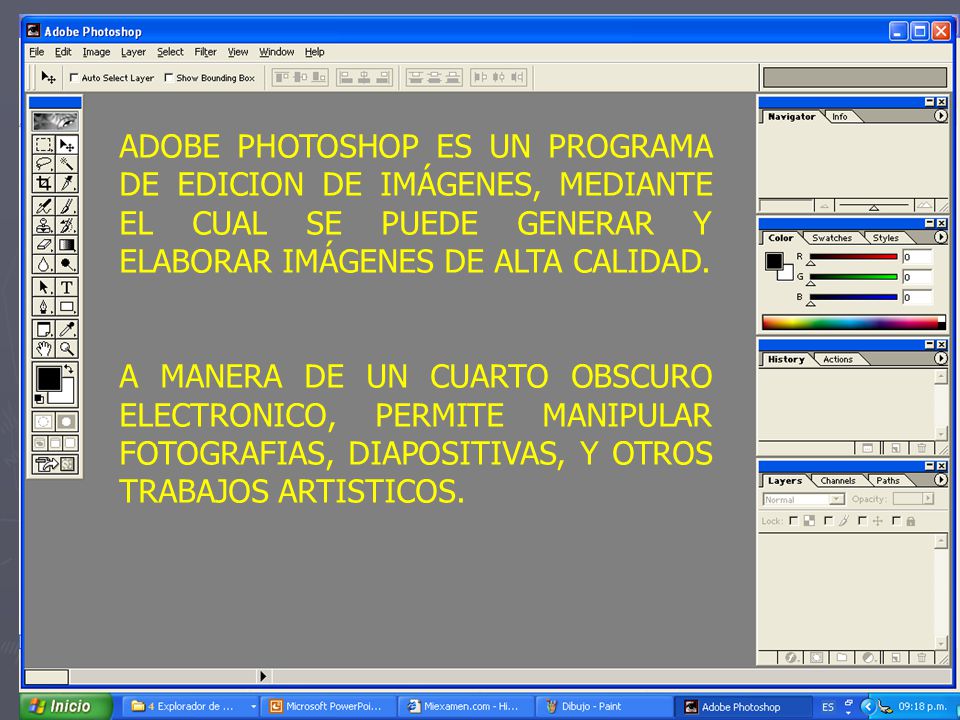Select the Eyedropper tool

click(x=66, y=329)
